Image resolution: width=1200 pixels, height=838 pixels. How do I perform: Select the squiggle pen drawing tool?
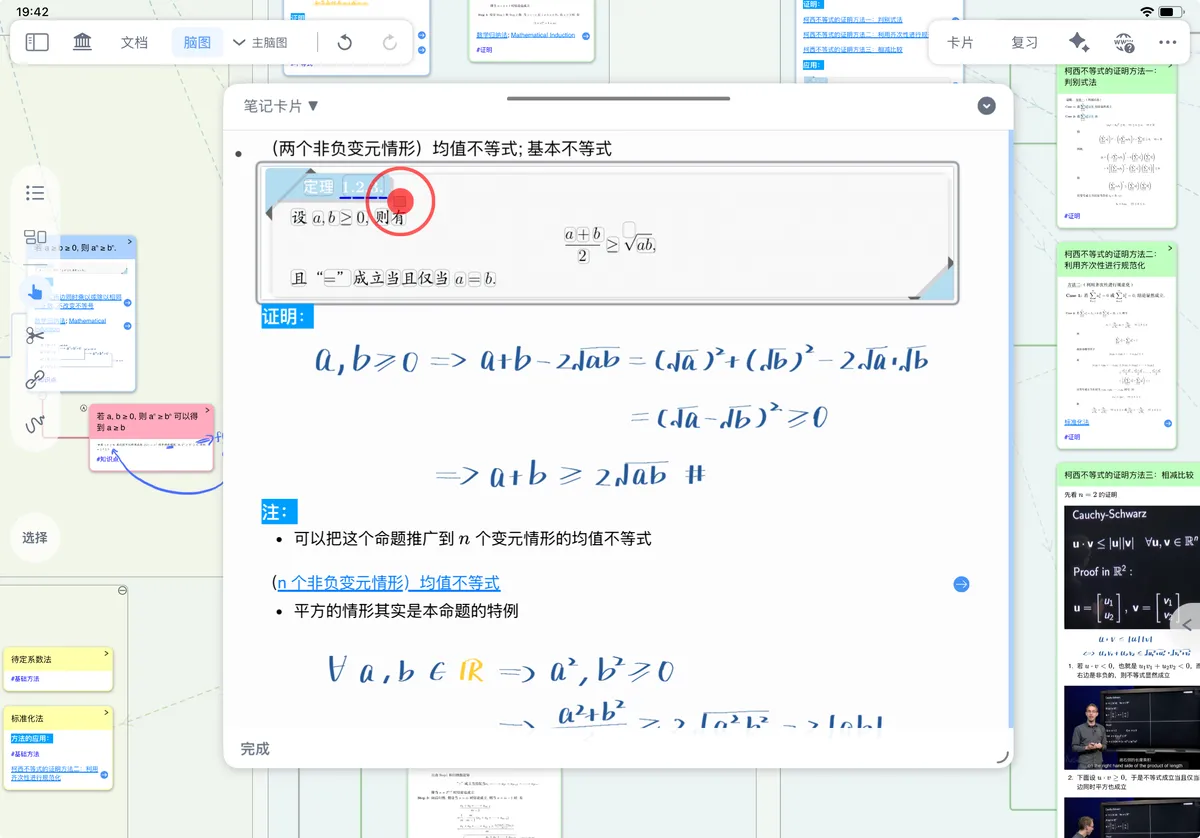pyautogui.click(x=35, y=424)
